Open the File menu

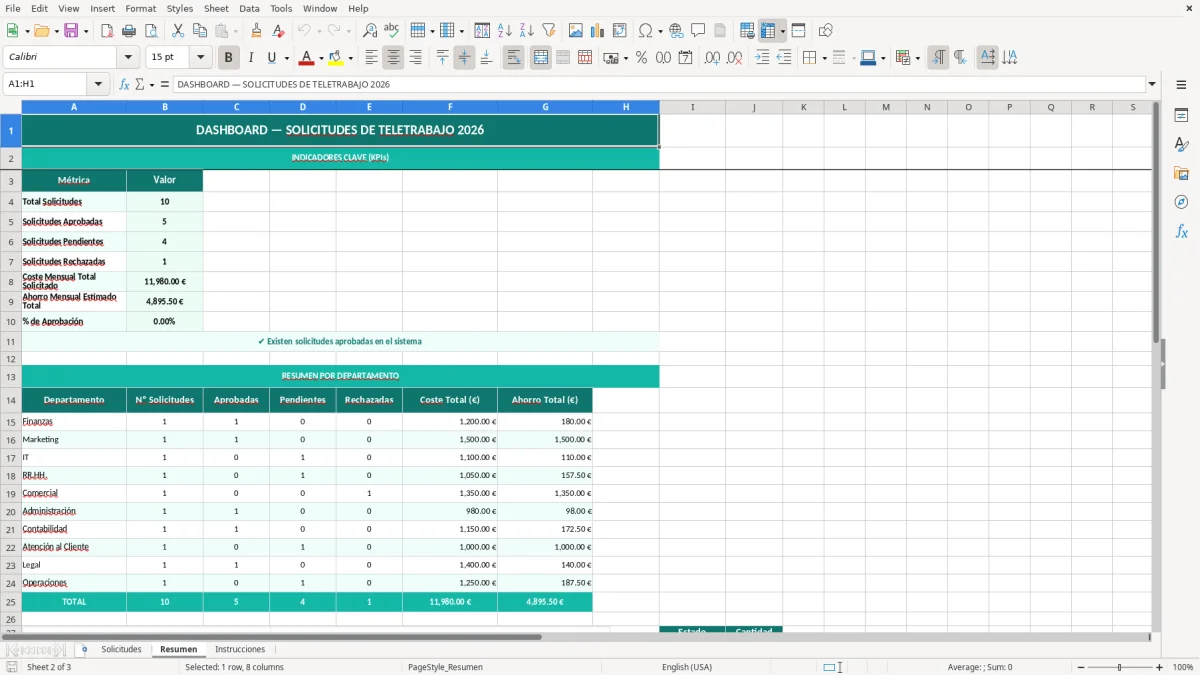click(13, 8)
